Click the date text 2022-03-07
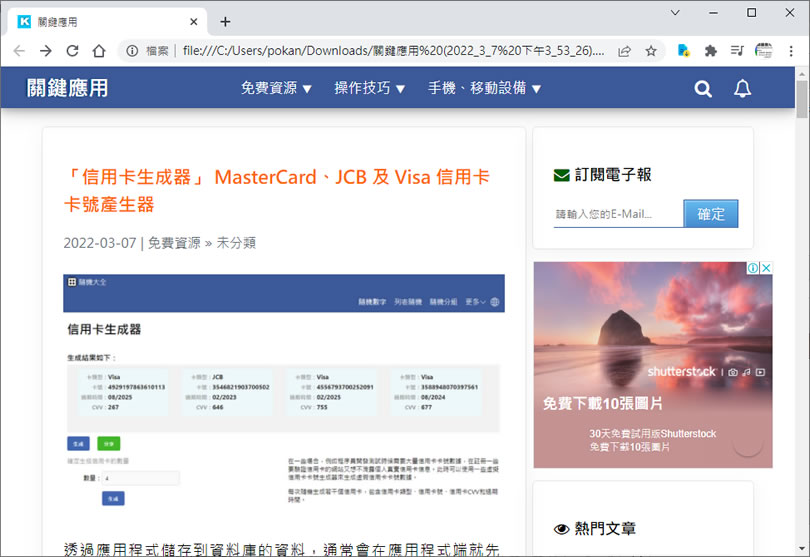The width and height of the screenshot is (810, 557). click(x=100, y=243)
